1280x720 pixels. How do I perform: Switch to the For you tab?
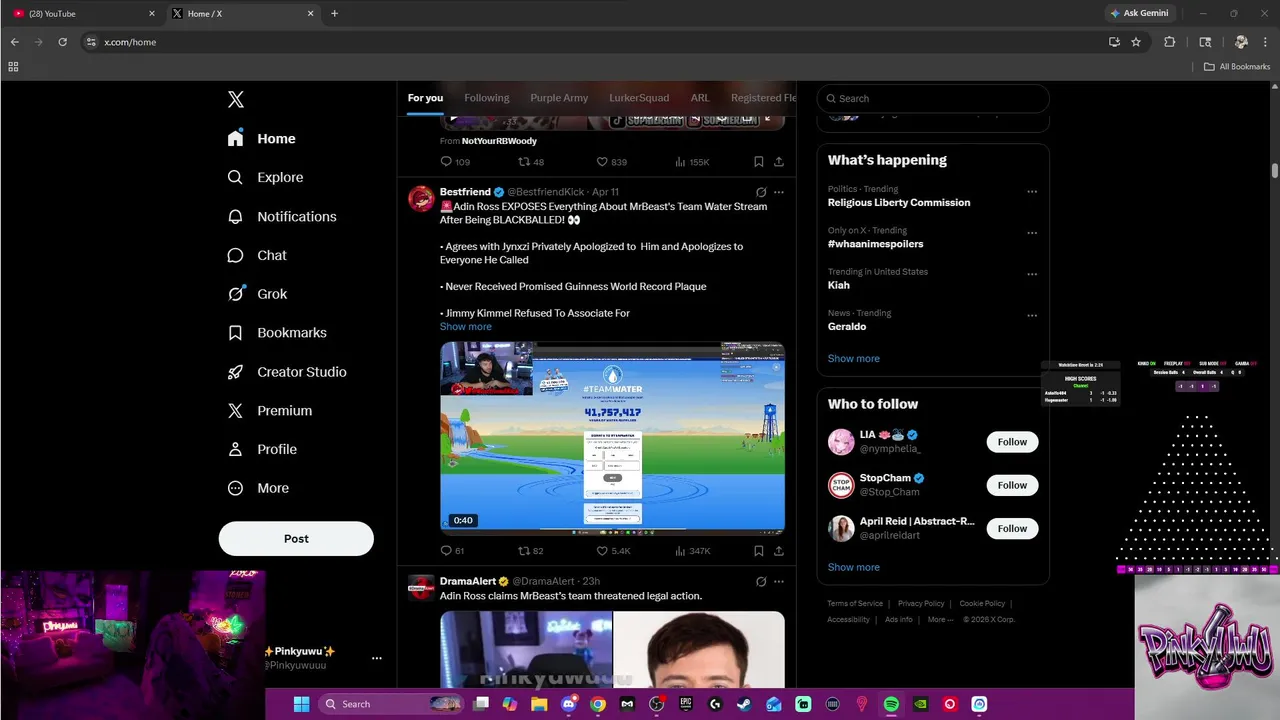pyautogui.click(x=425, y=98)
